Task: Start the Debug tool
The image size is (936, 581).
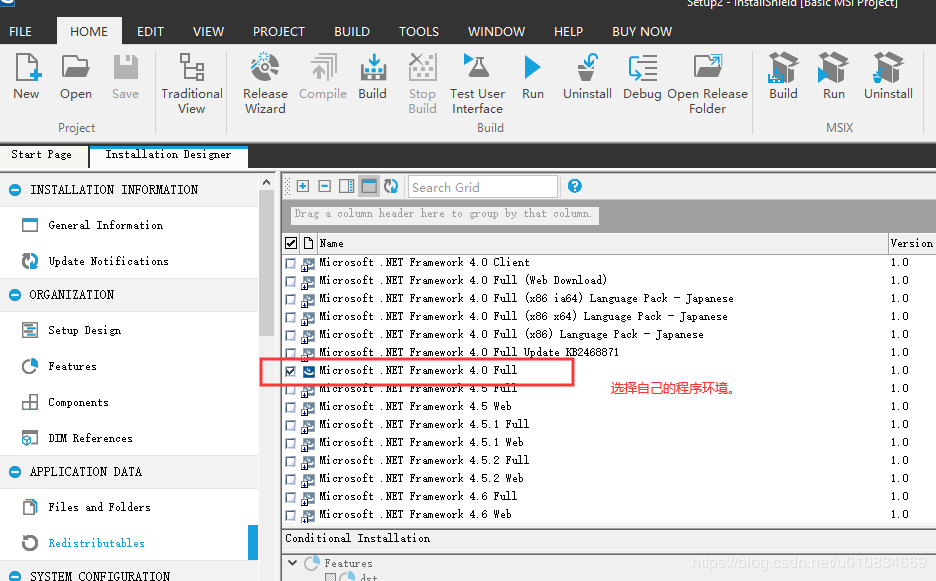Action: 642,76
